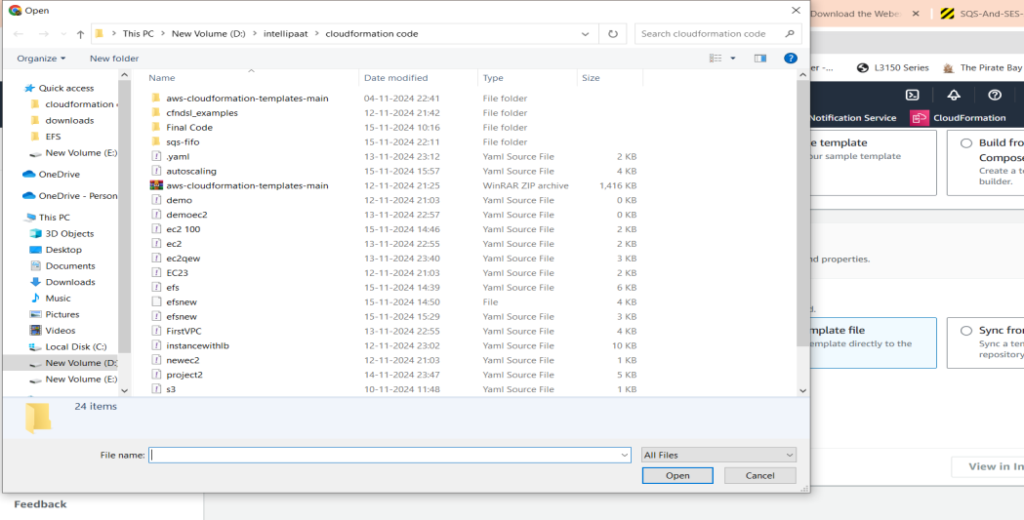
Task: Open AWS CloudShell icon in console header
Action: (x=912, y=95)
